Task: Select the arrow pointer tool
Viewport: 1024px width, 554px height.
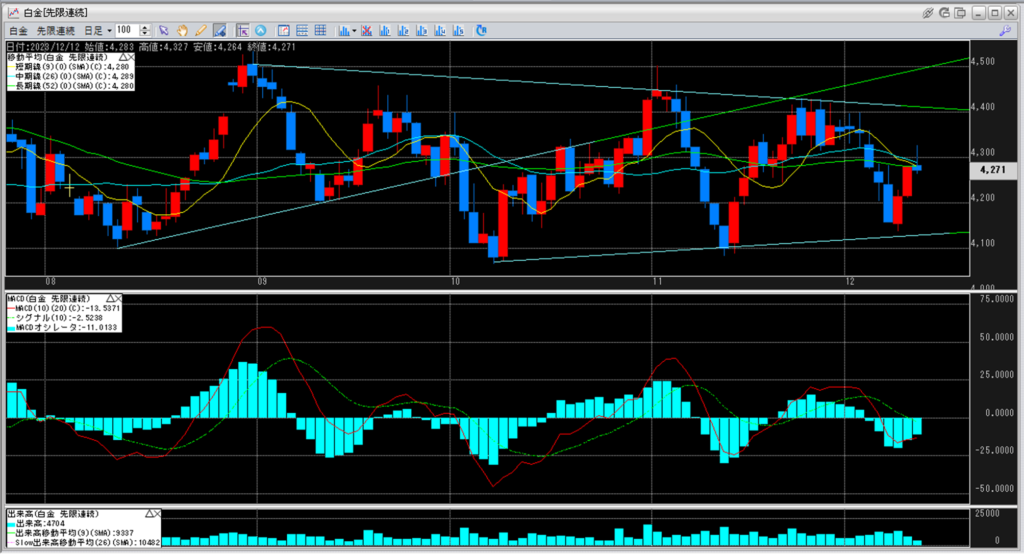Action: click(x=163, y=30)
